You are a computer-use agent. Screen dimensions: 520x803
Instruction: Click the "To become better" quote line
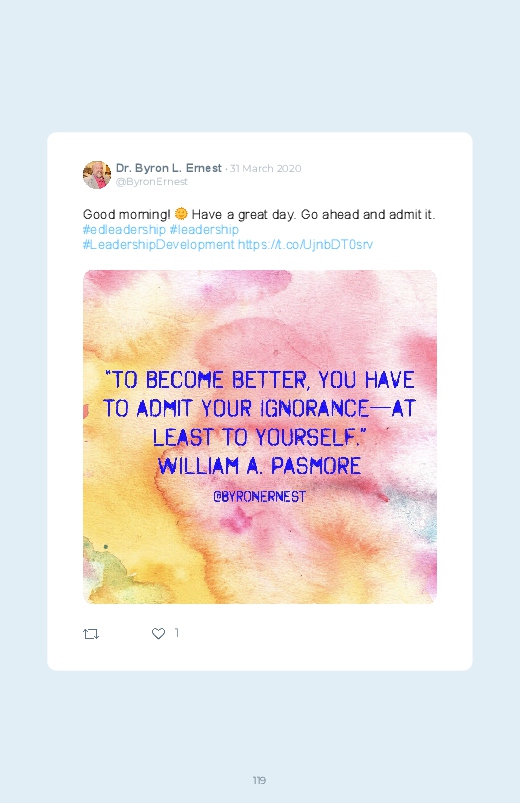coord(259,380)
